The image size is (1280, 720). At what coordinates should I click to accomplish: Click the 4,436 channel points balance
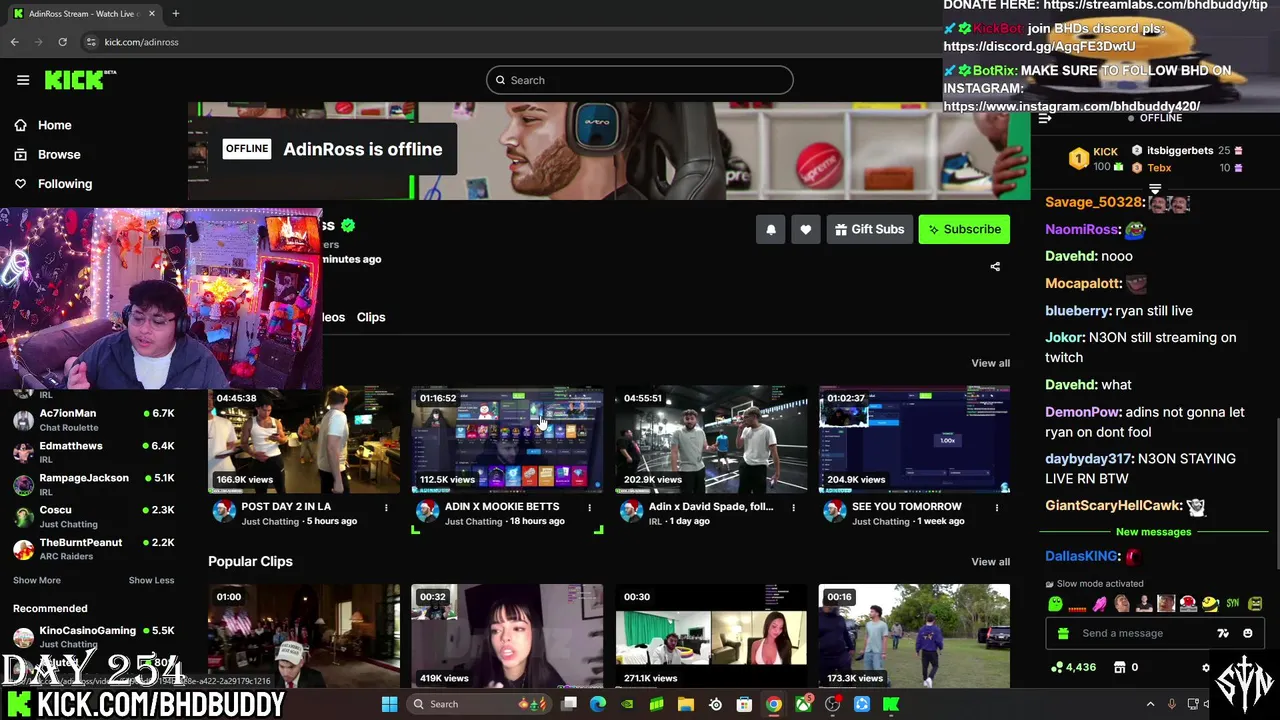point(1073,667)
